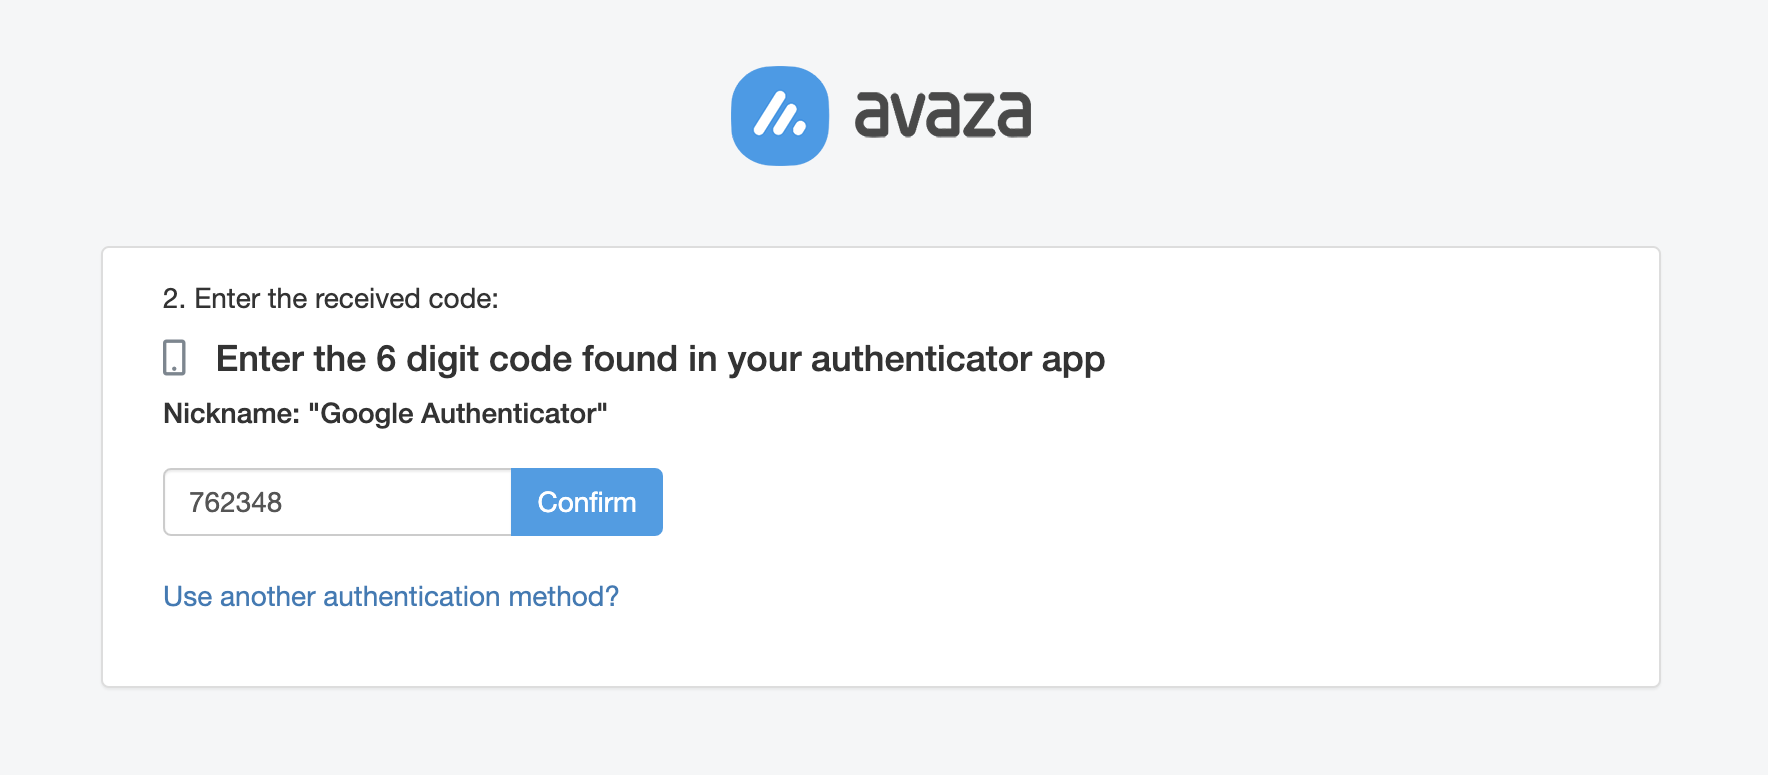
Task: Open 'Use another authentication method?' link
Action: 391,596
